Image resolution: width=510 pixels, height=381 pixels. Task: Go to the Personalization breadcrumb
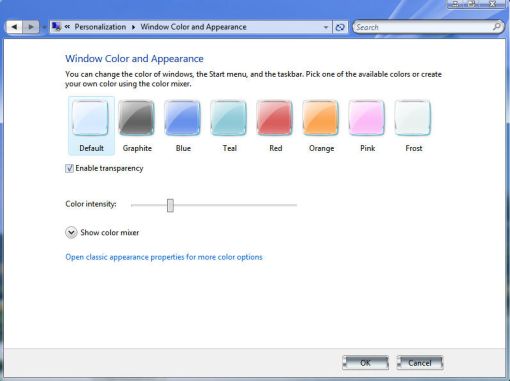100,27
